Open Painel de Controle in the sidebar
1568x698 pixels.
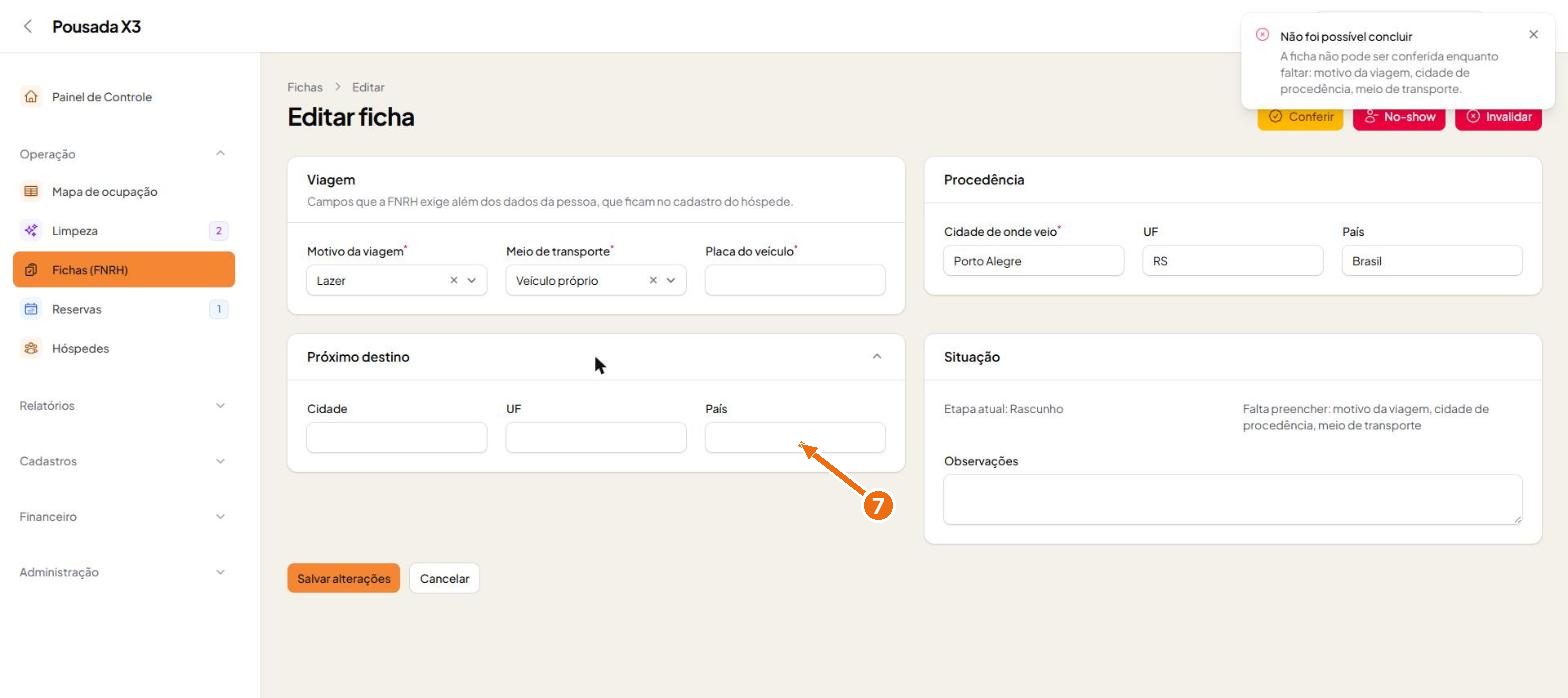click(124, 97)
